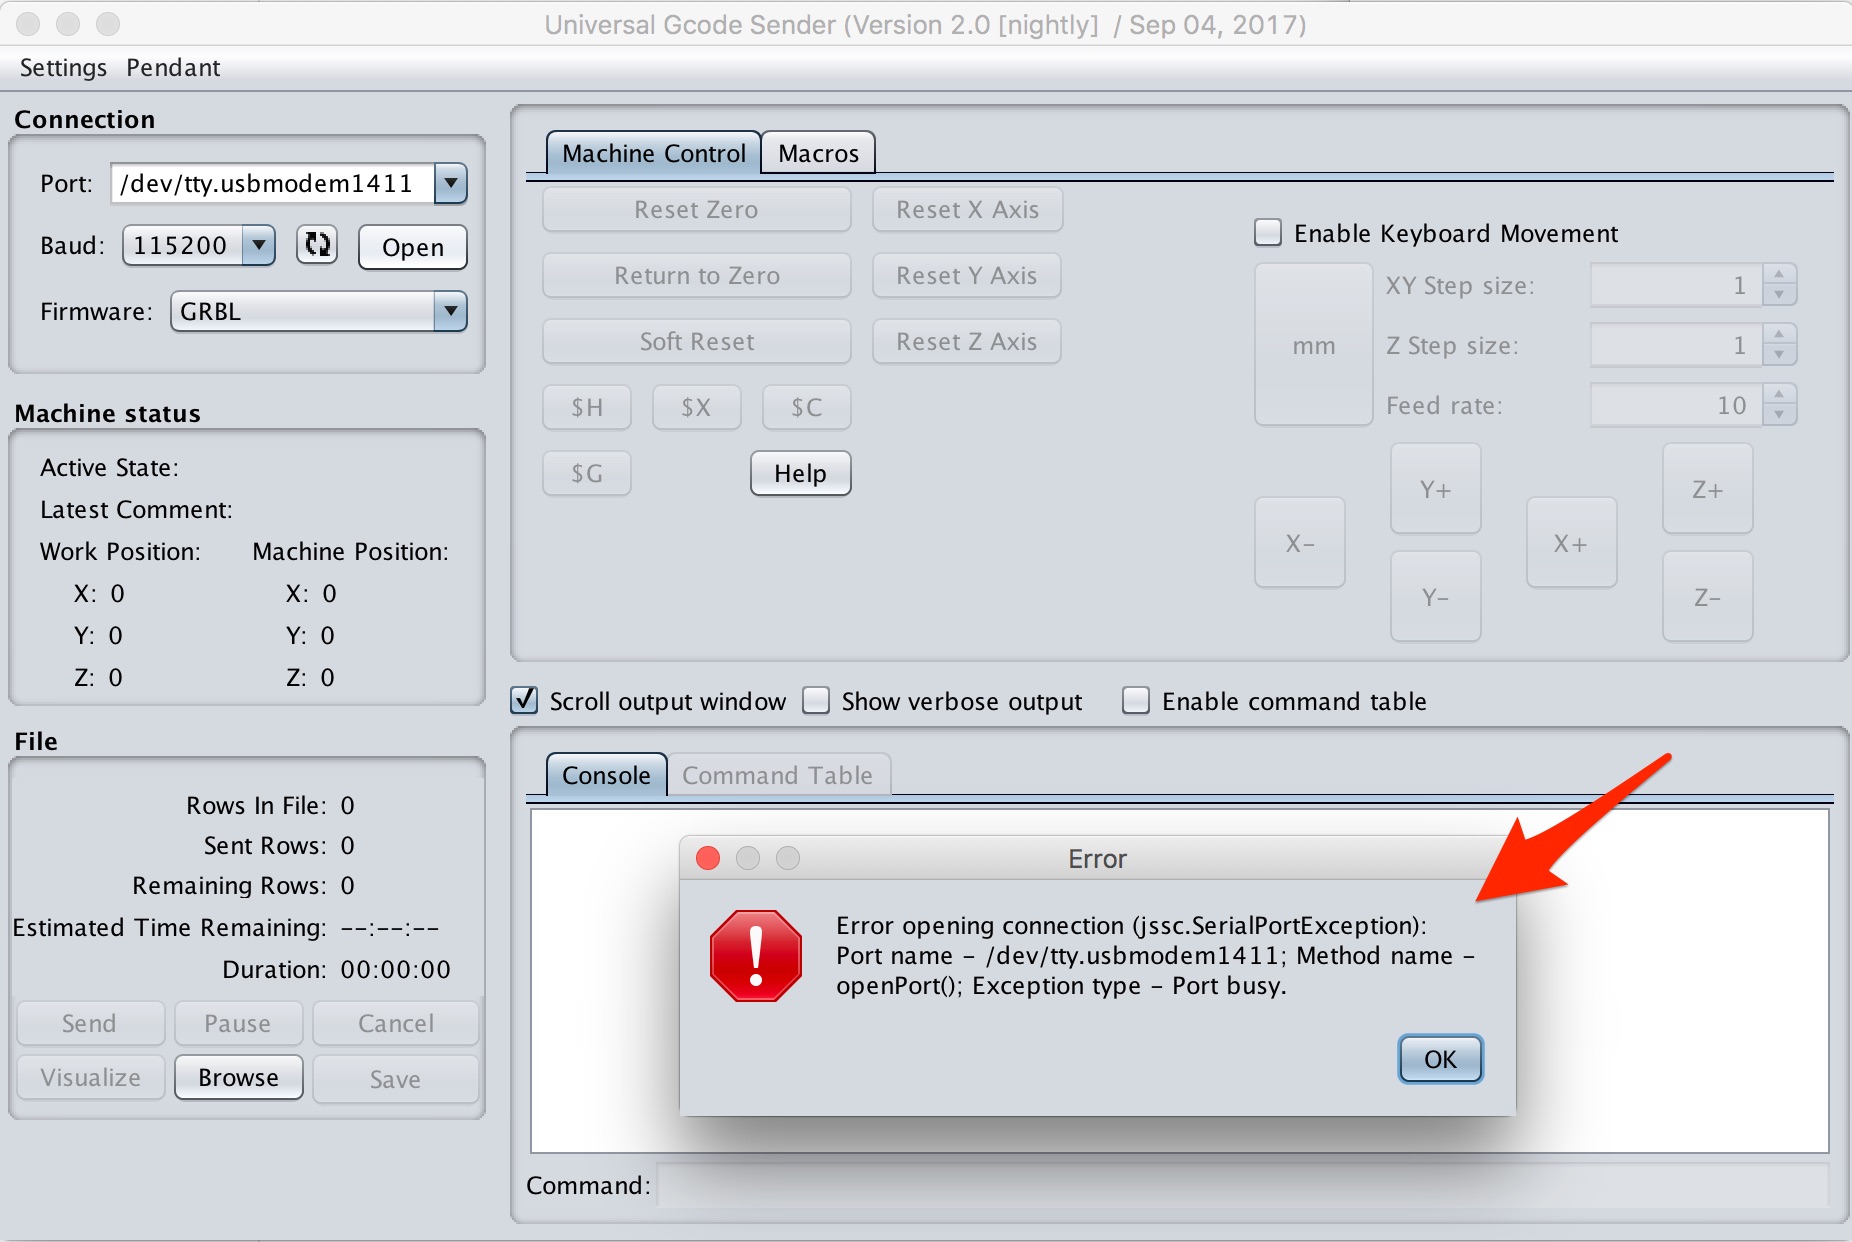Image resolution: width=1852 pixels, height=1242 pixels.
Task: Select the Command Table tab
Action: pyautogui.click(x=778, y=775)
